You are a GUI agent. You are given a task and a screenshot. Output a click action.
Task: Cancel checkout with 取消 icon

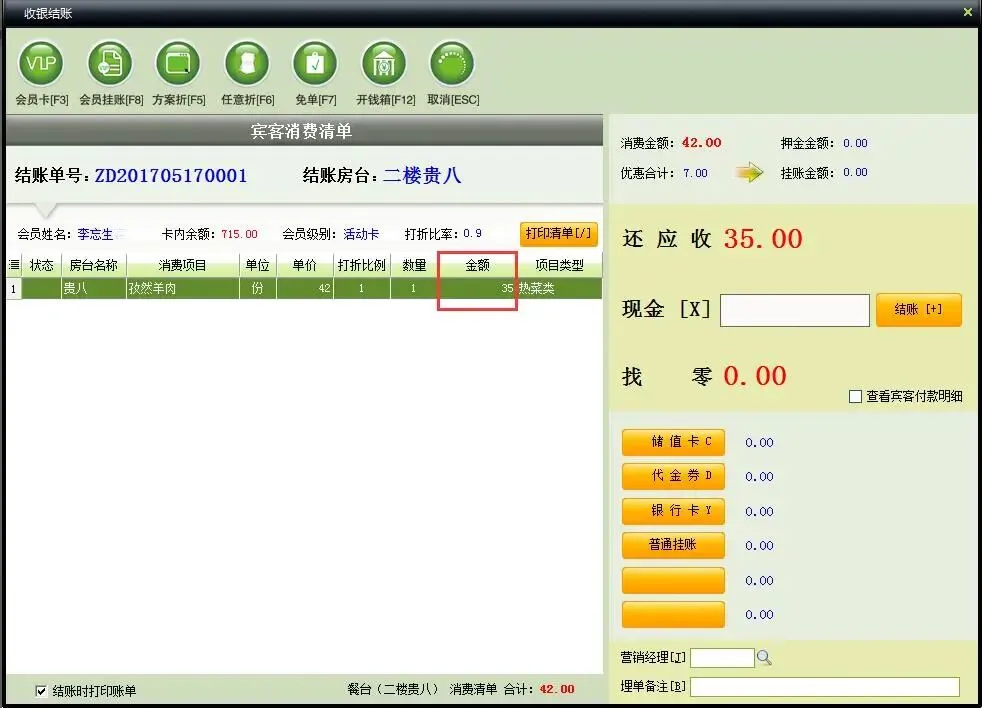pos(452,63)
